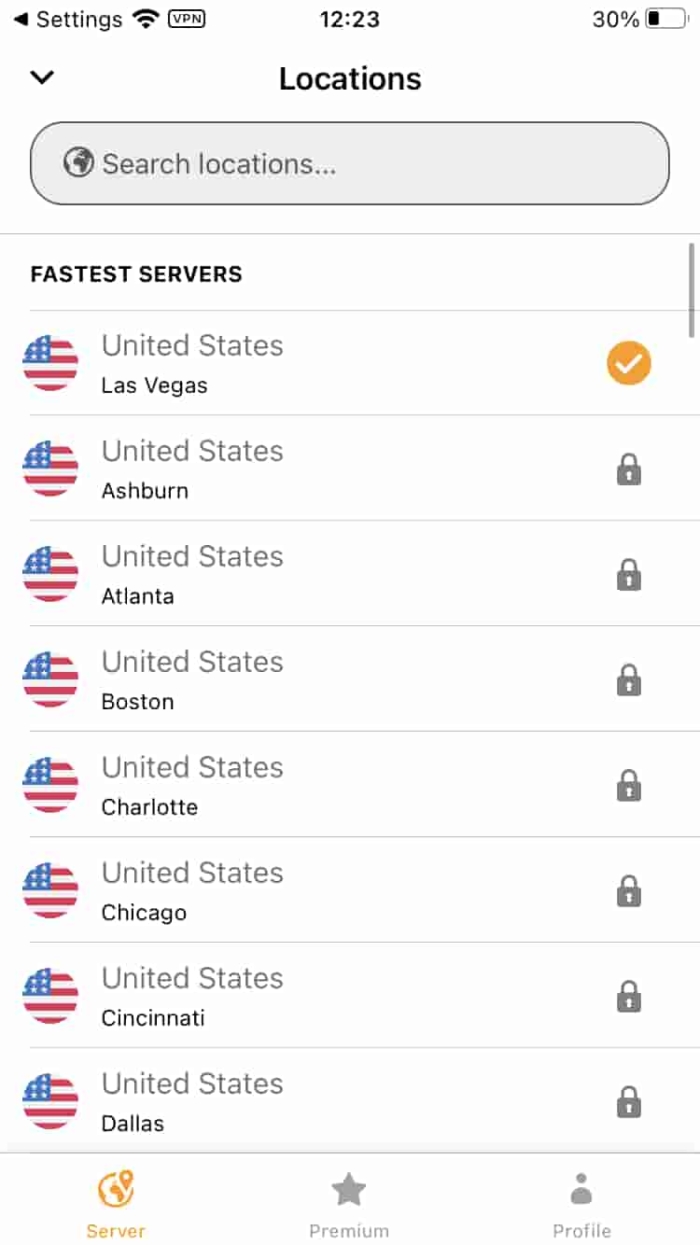Screen dimensions: 700x1245
Task: Switch to the Premium tab
Action: click(x=348, y=1200)
